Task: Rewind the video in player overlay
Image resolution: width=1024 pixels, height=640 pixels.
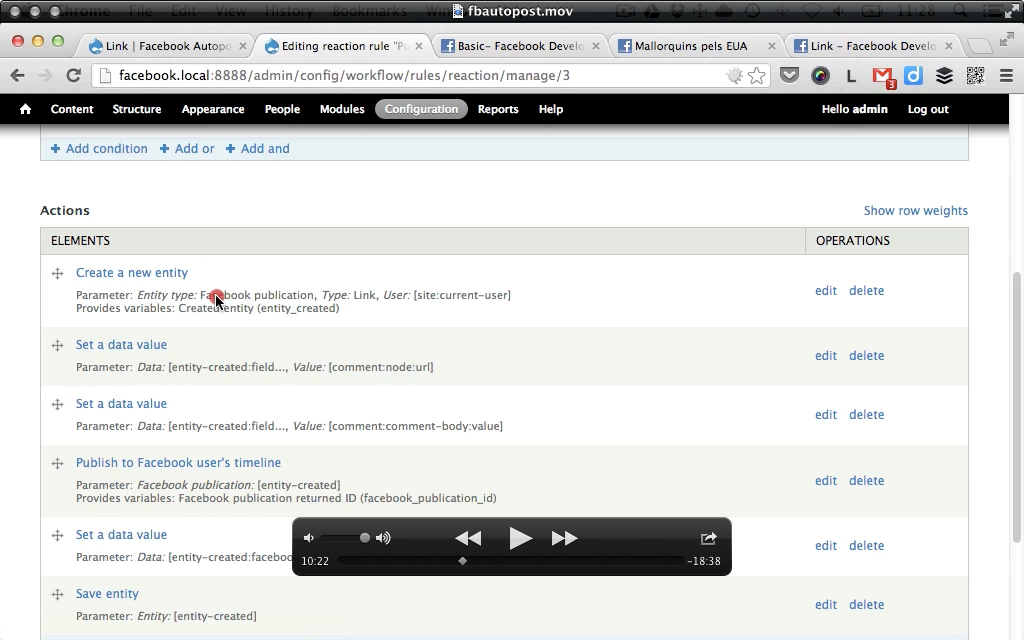Action: (x=468, y=538)
